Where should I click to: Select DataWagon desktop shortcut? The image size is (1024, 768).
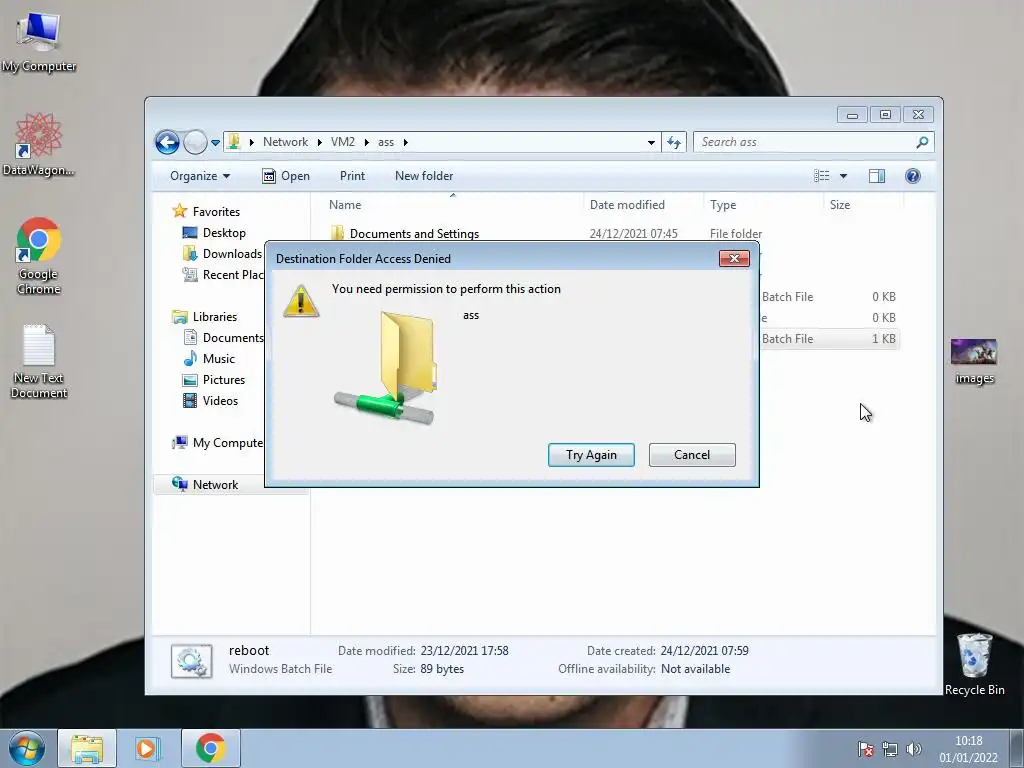click(39, 145)
